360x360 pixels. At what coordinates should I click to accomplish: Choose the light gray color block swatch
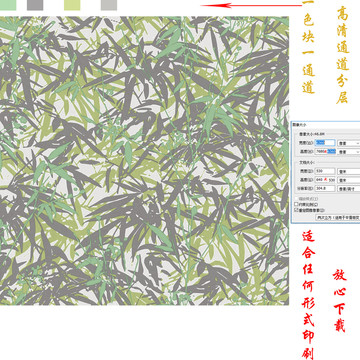click(109, 5)
